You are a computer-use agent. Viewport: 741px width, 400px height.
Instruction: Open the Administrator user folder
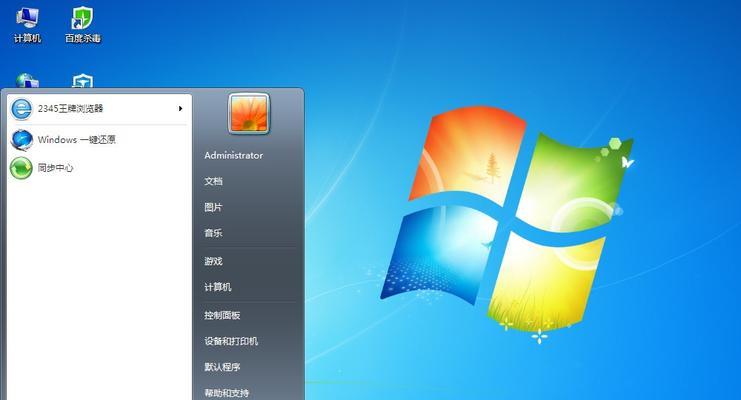(x=233, y=155)
